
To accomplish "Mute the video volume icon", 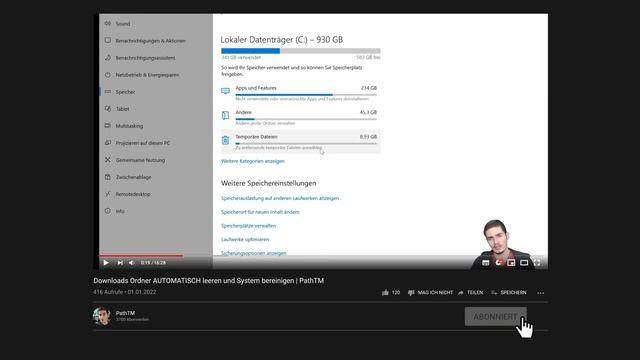I will point(131,263).
